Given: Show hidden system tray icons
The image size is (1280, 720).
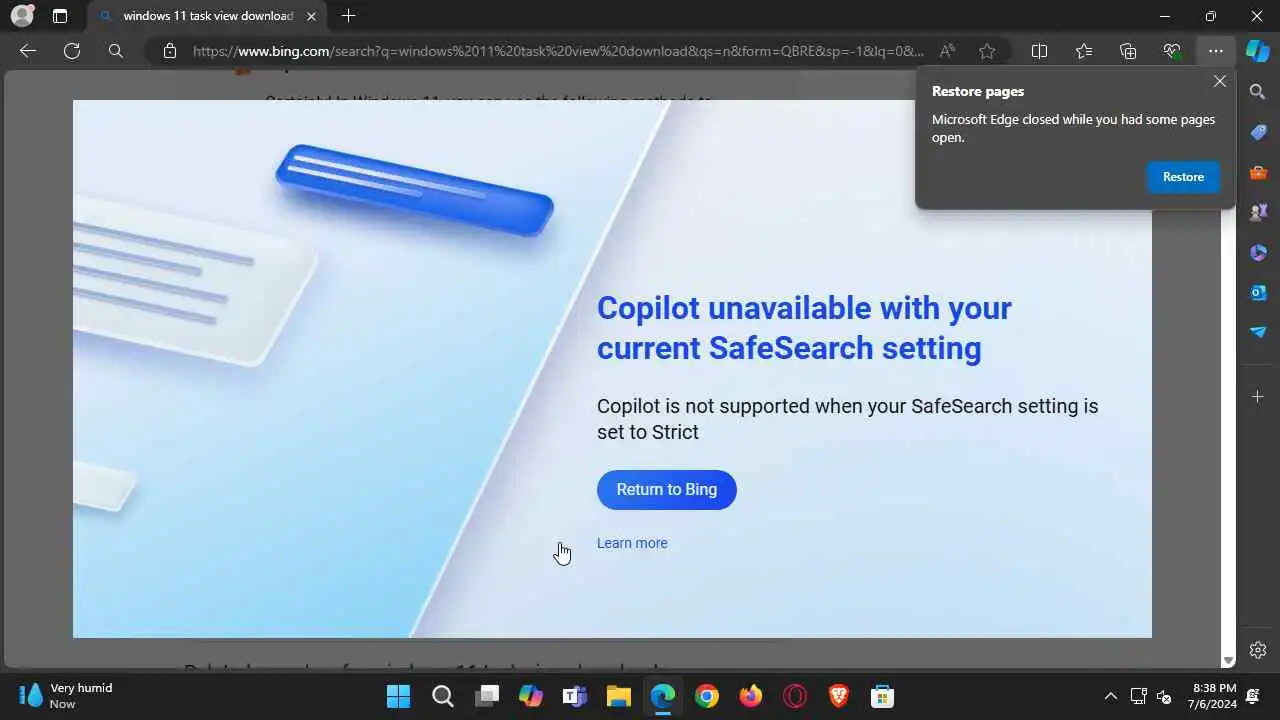Looking at the screenshot, I should [x=1110, y=696].
